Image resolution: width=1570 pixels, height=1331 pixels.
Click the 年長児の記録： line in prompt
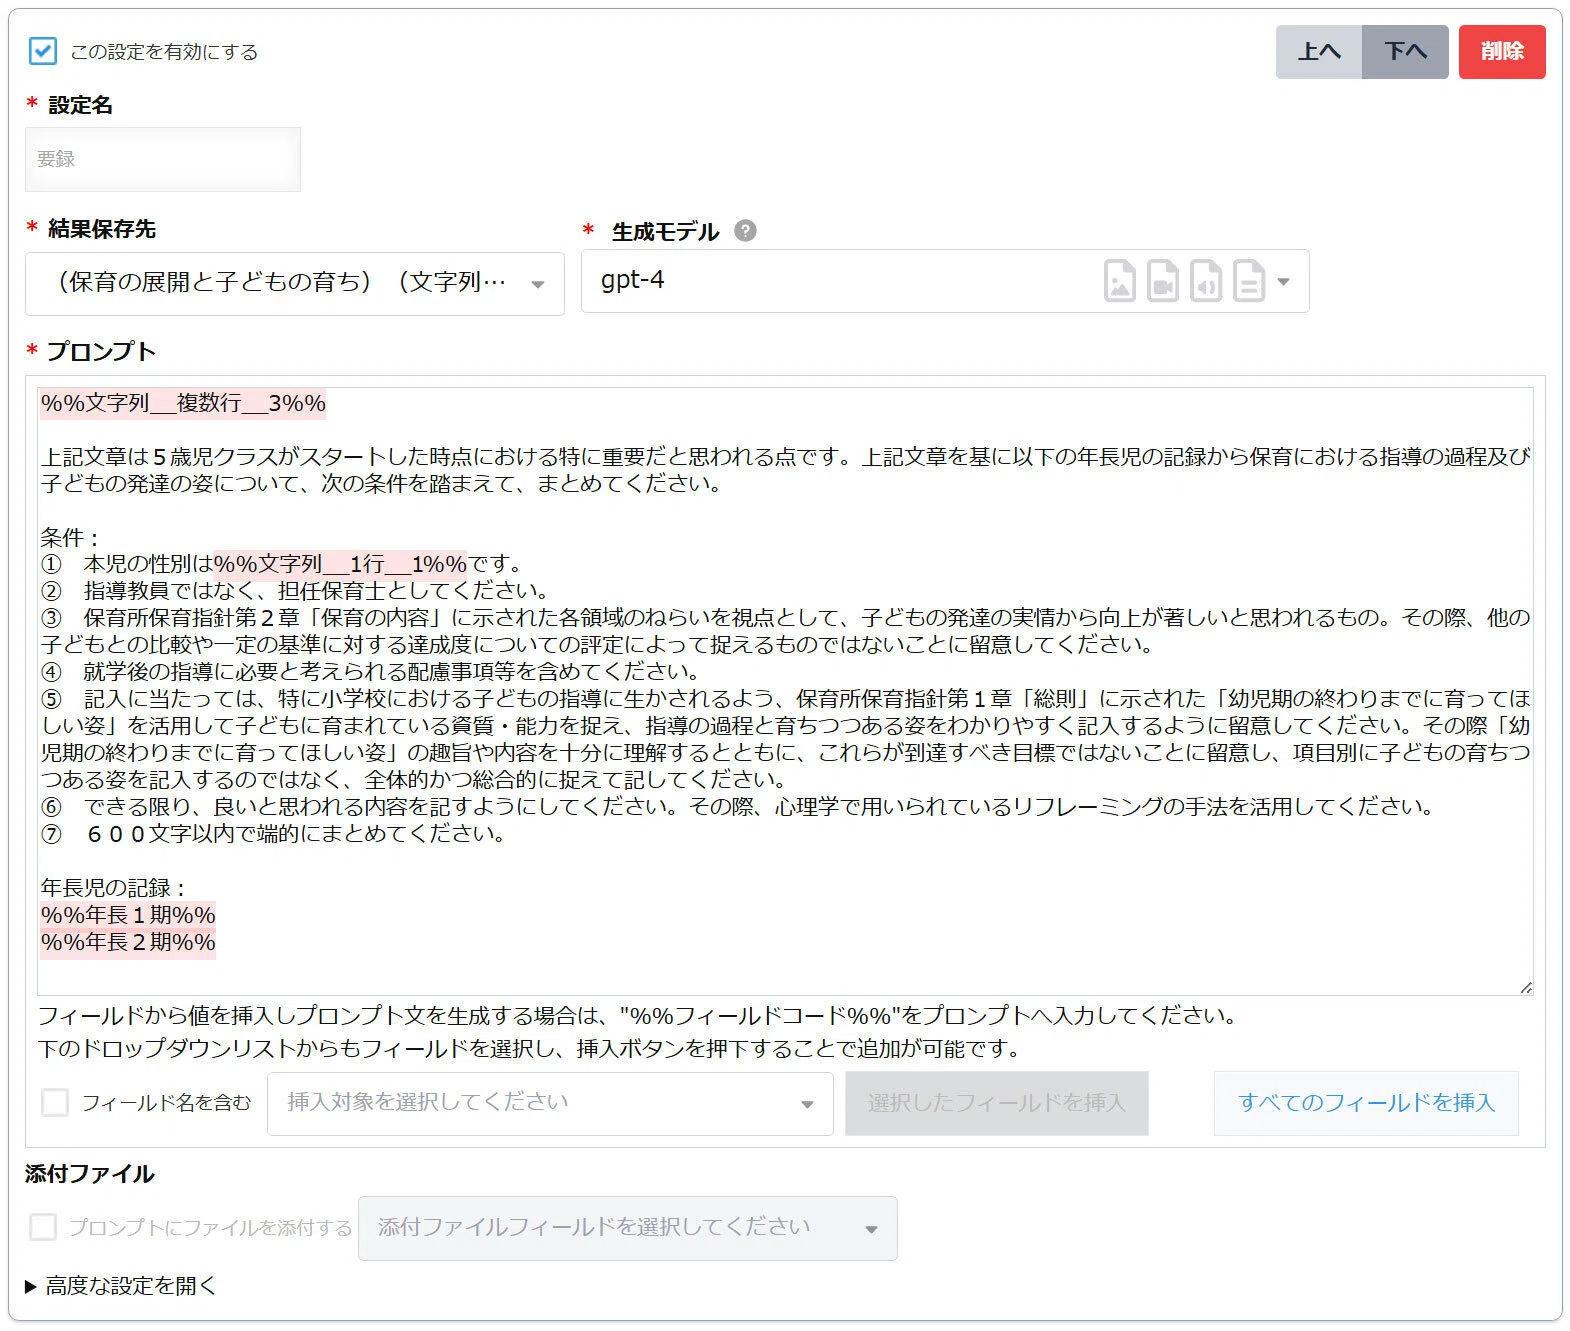click(x=114, y=888)
